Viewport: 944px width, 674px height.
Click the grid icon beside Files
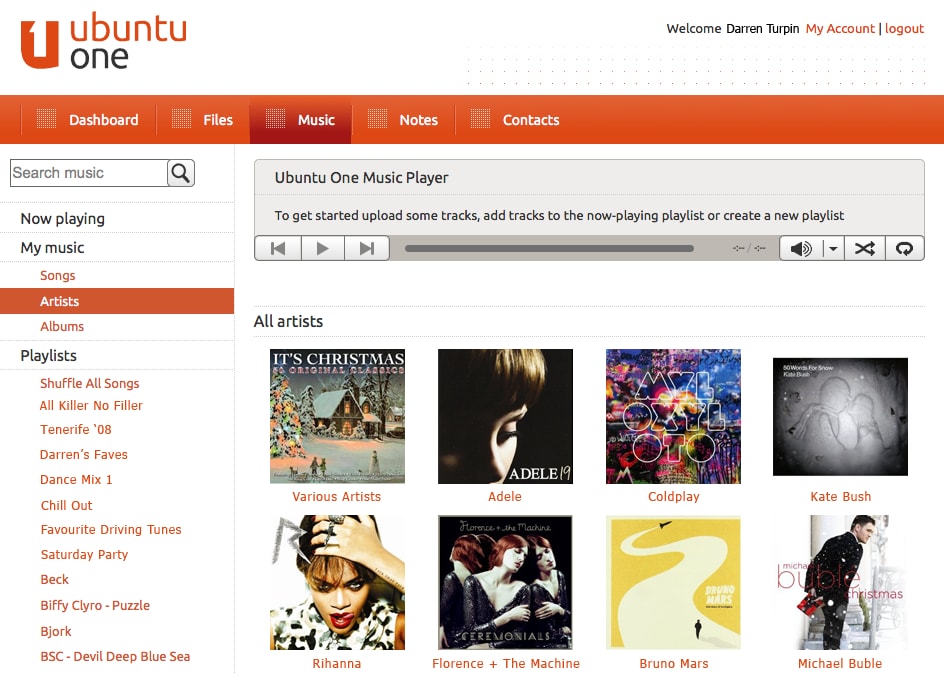[x=181, y=119]
